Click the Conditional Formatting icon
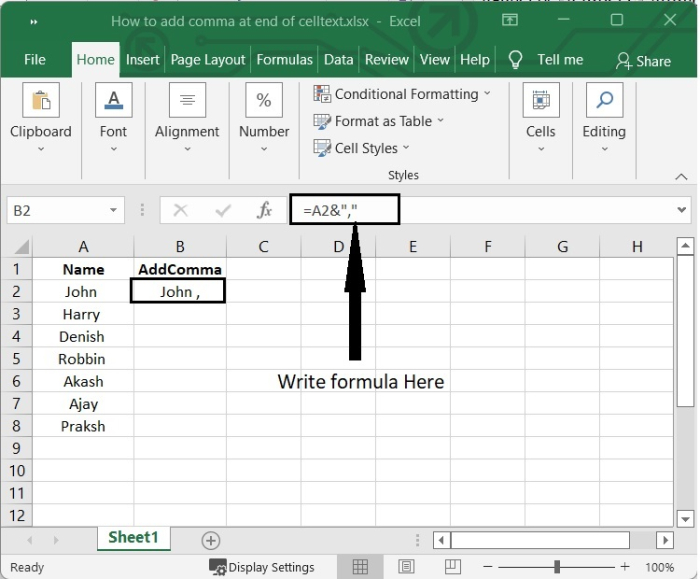700x579 pixels. click(322, 94)
